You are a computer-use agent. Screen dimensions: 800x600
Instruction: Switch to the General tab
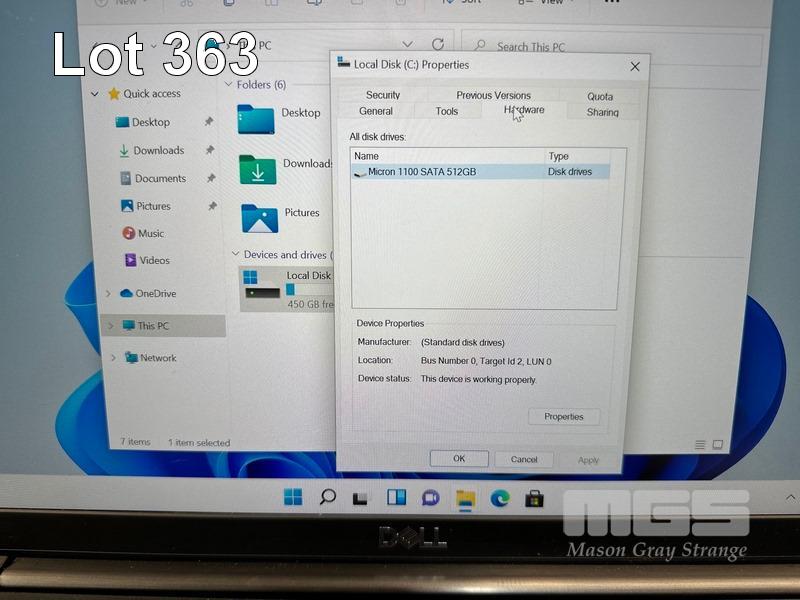(x=376, y=111)
